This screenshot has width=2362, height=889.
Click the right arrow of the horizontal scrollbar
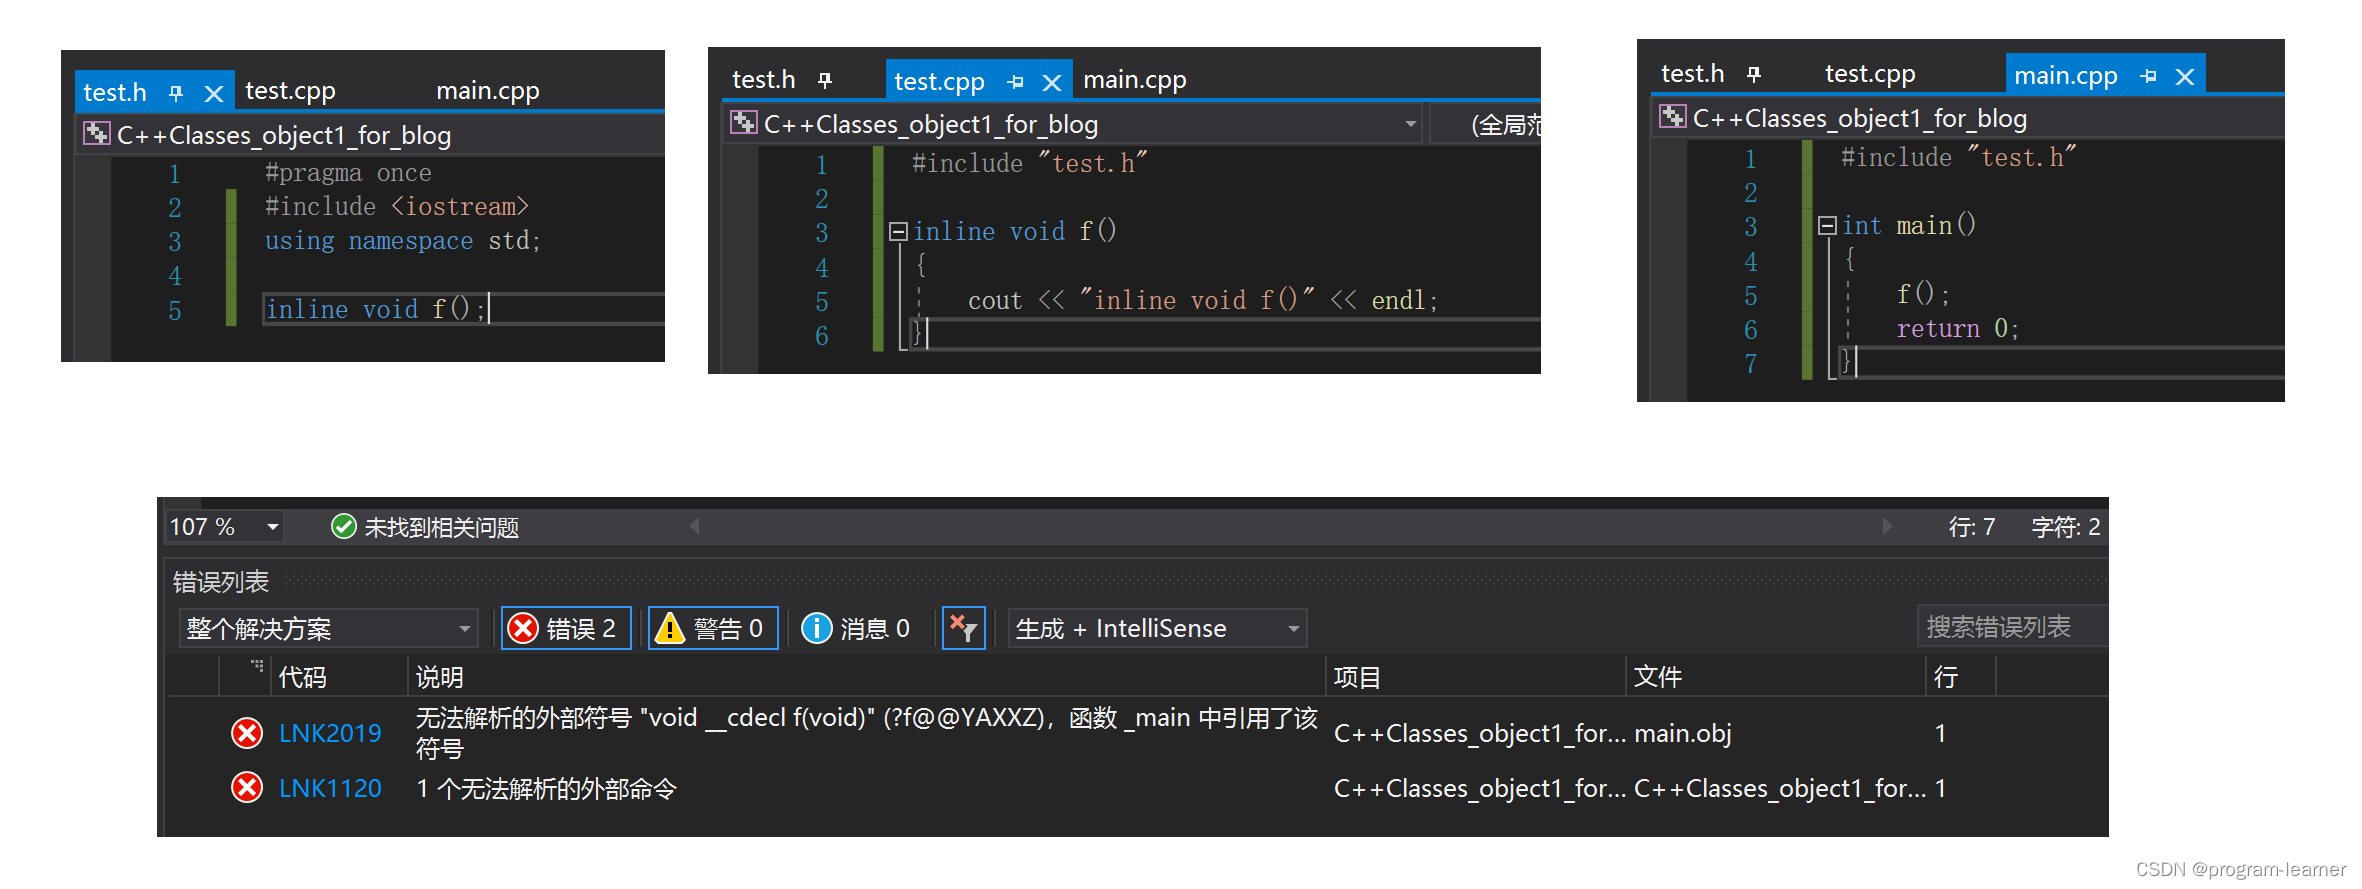pyautogui.click(x=1887, y=526)
